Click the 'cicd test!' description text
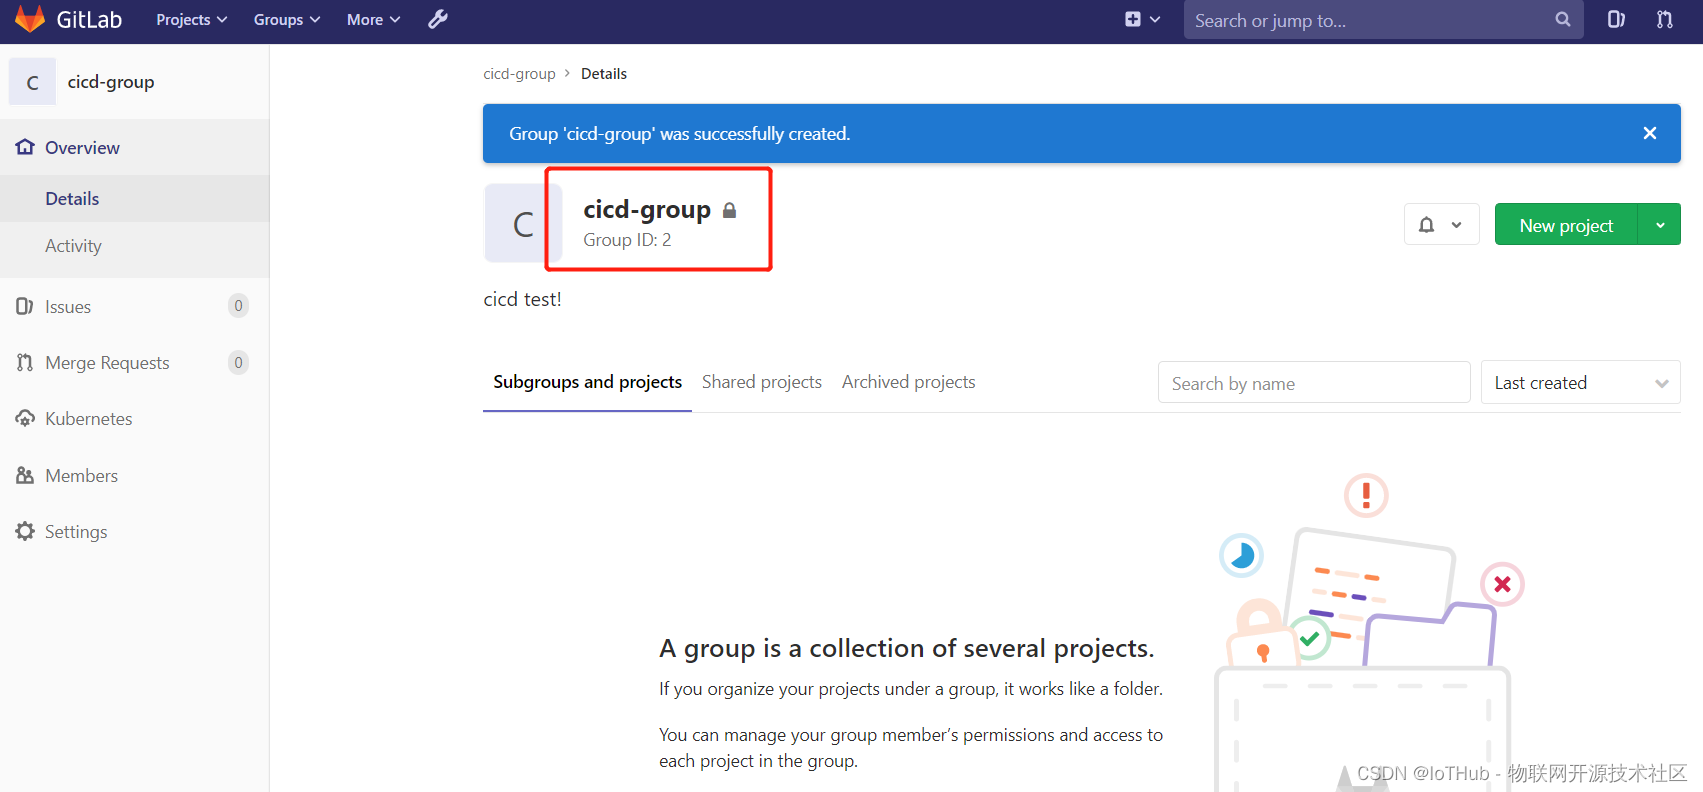 (x=522, y=299)
